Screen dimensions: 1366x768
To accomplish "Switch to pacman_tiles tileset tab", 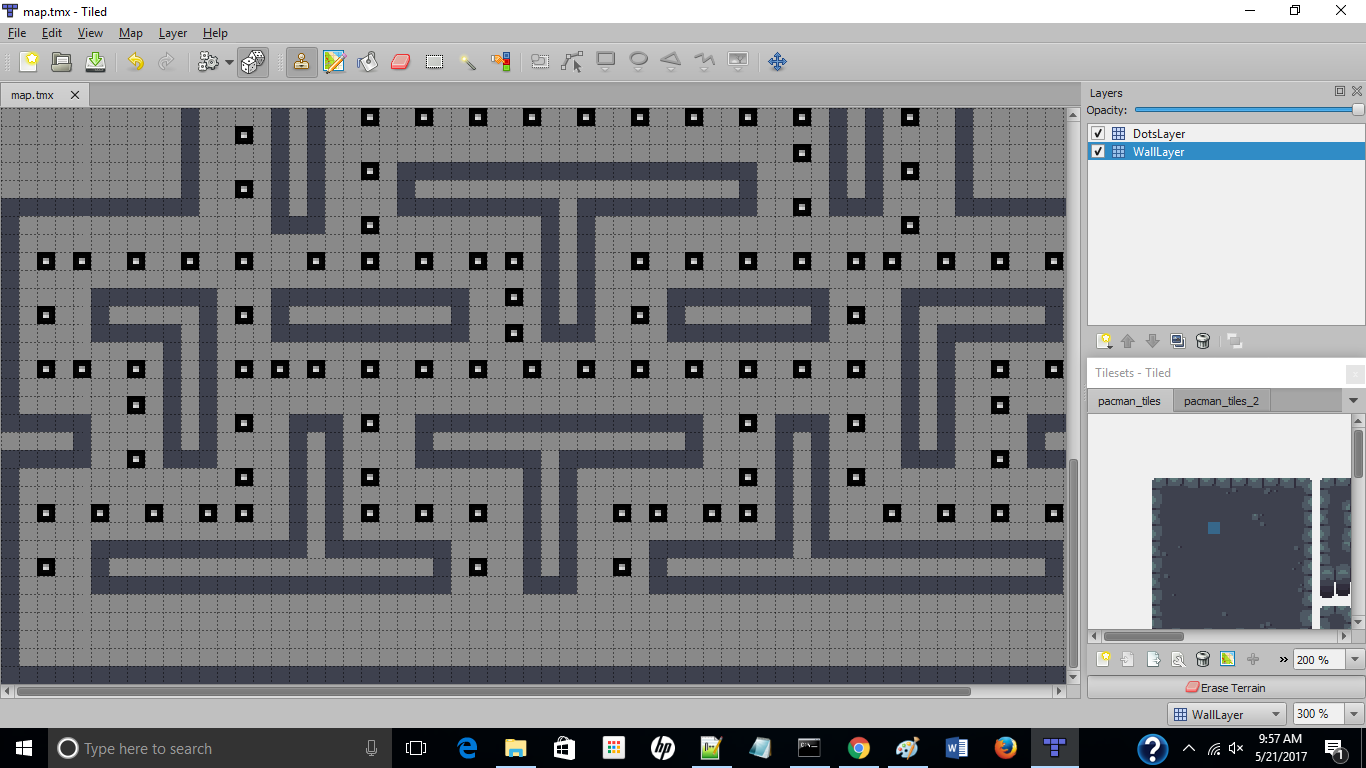I will coord(1129,401).
